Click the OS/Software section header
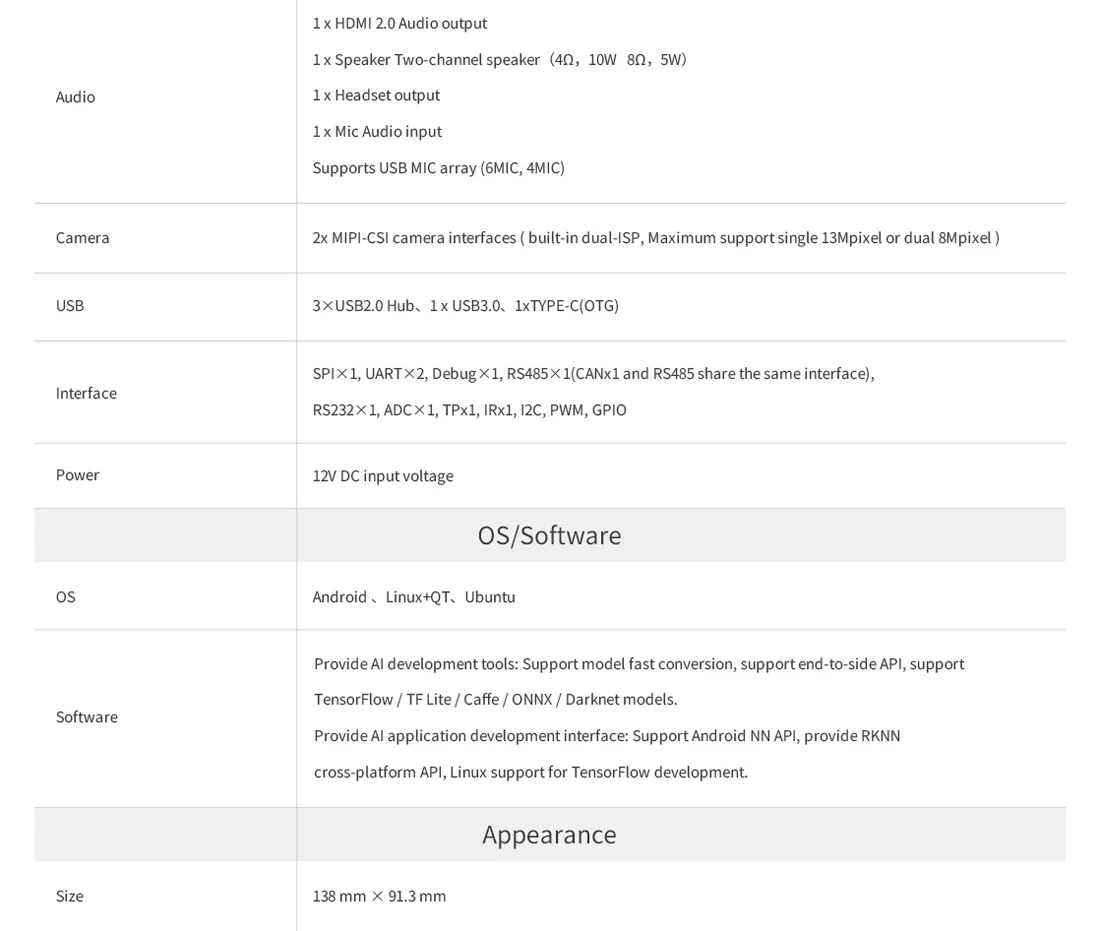This screenshot has height=931, width=1100. 549,535
